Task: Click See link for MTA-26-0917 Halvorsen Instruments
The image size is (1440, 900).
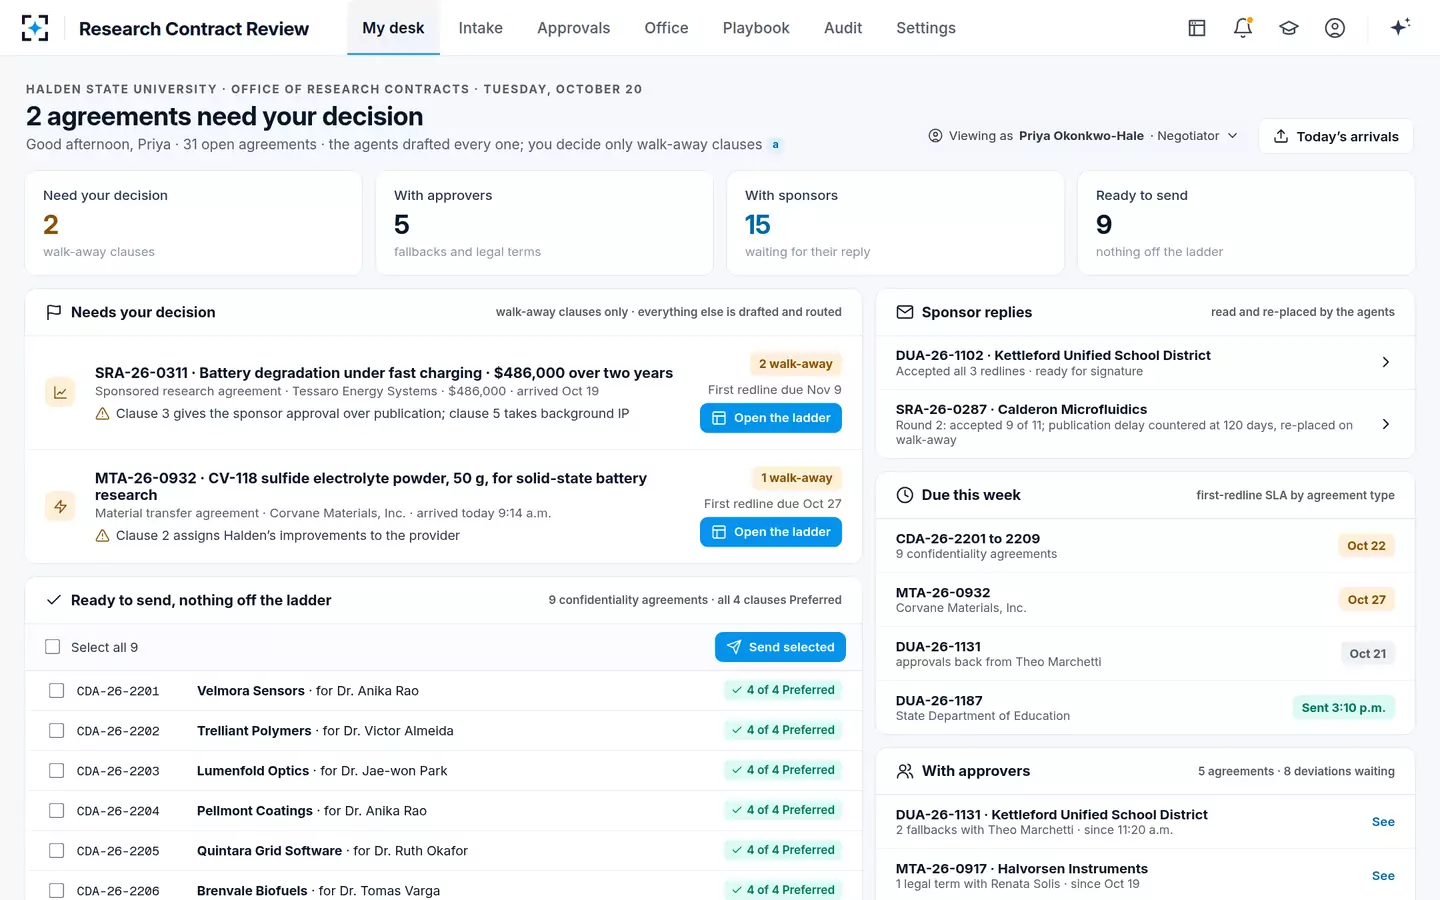Action: [x=1383, y=876]
